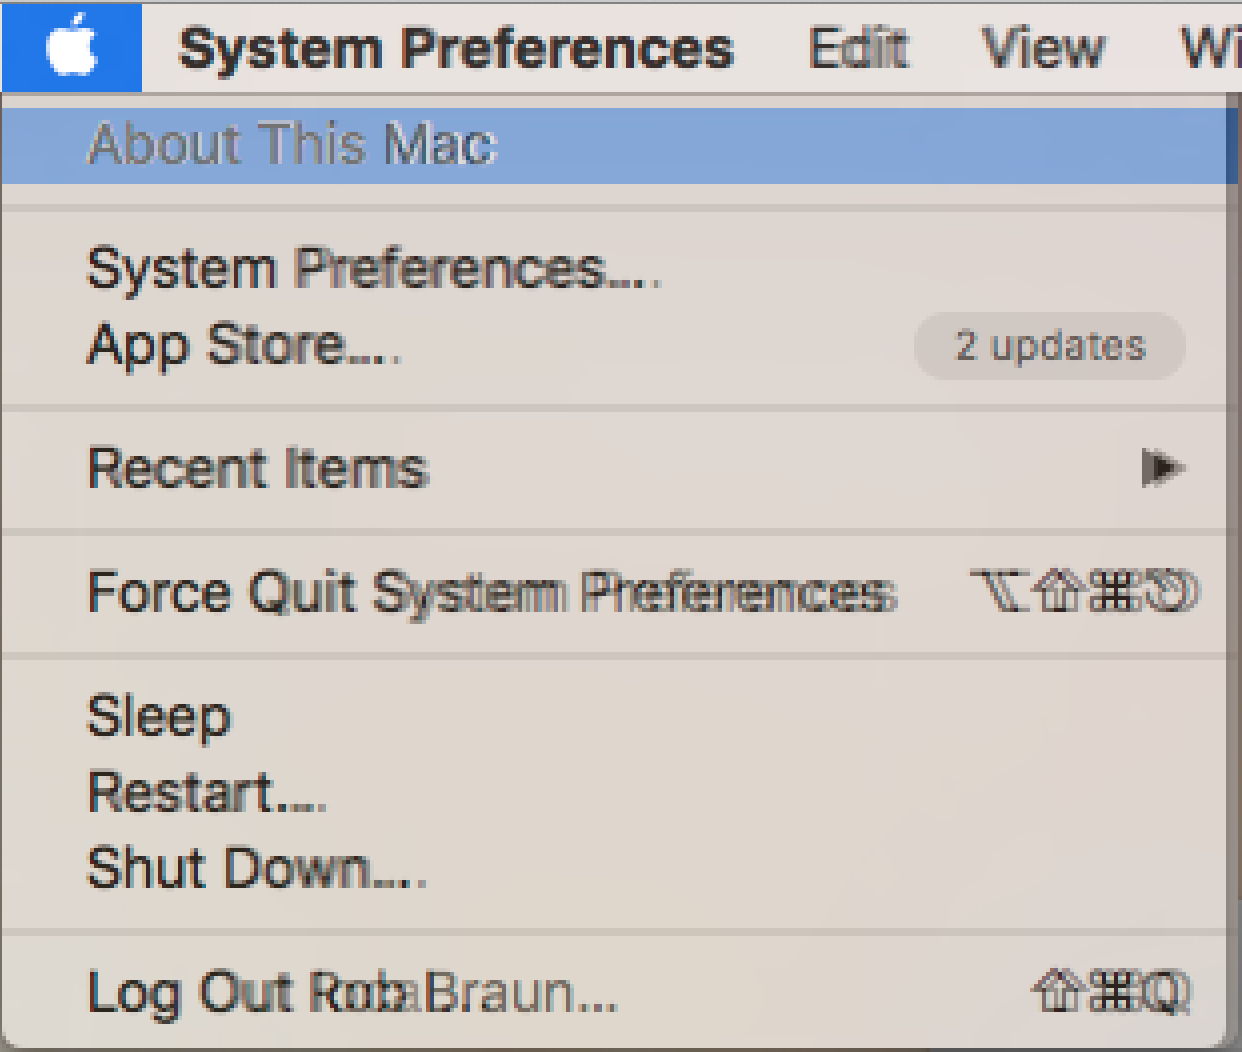Choose About This Mac
The width and height of the screenshot is (1242, 1052).
pyautogui.click(x=292, y=144)
